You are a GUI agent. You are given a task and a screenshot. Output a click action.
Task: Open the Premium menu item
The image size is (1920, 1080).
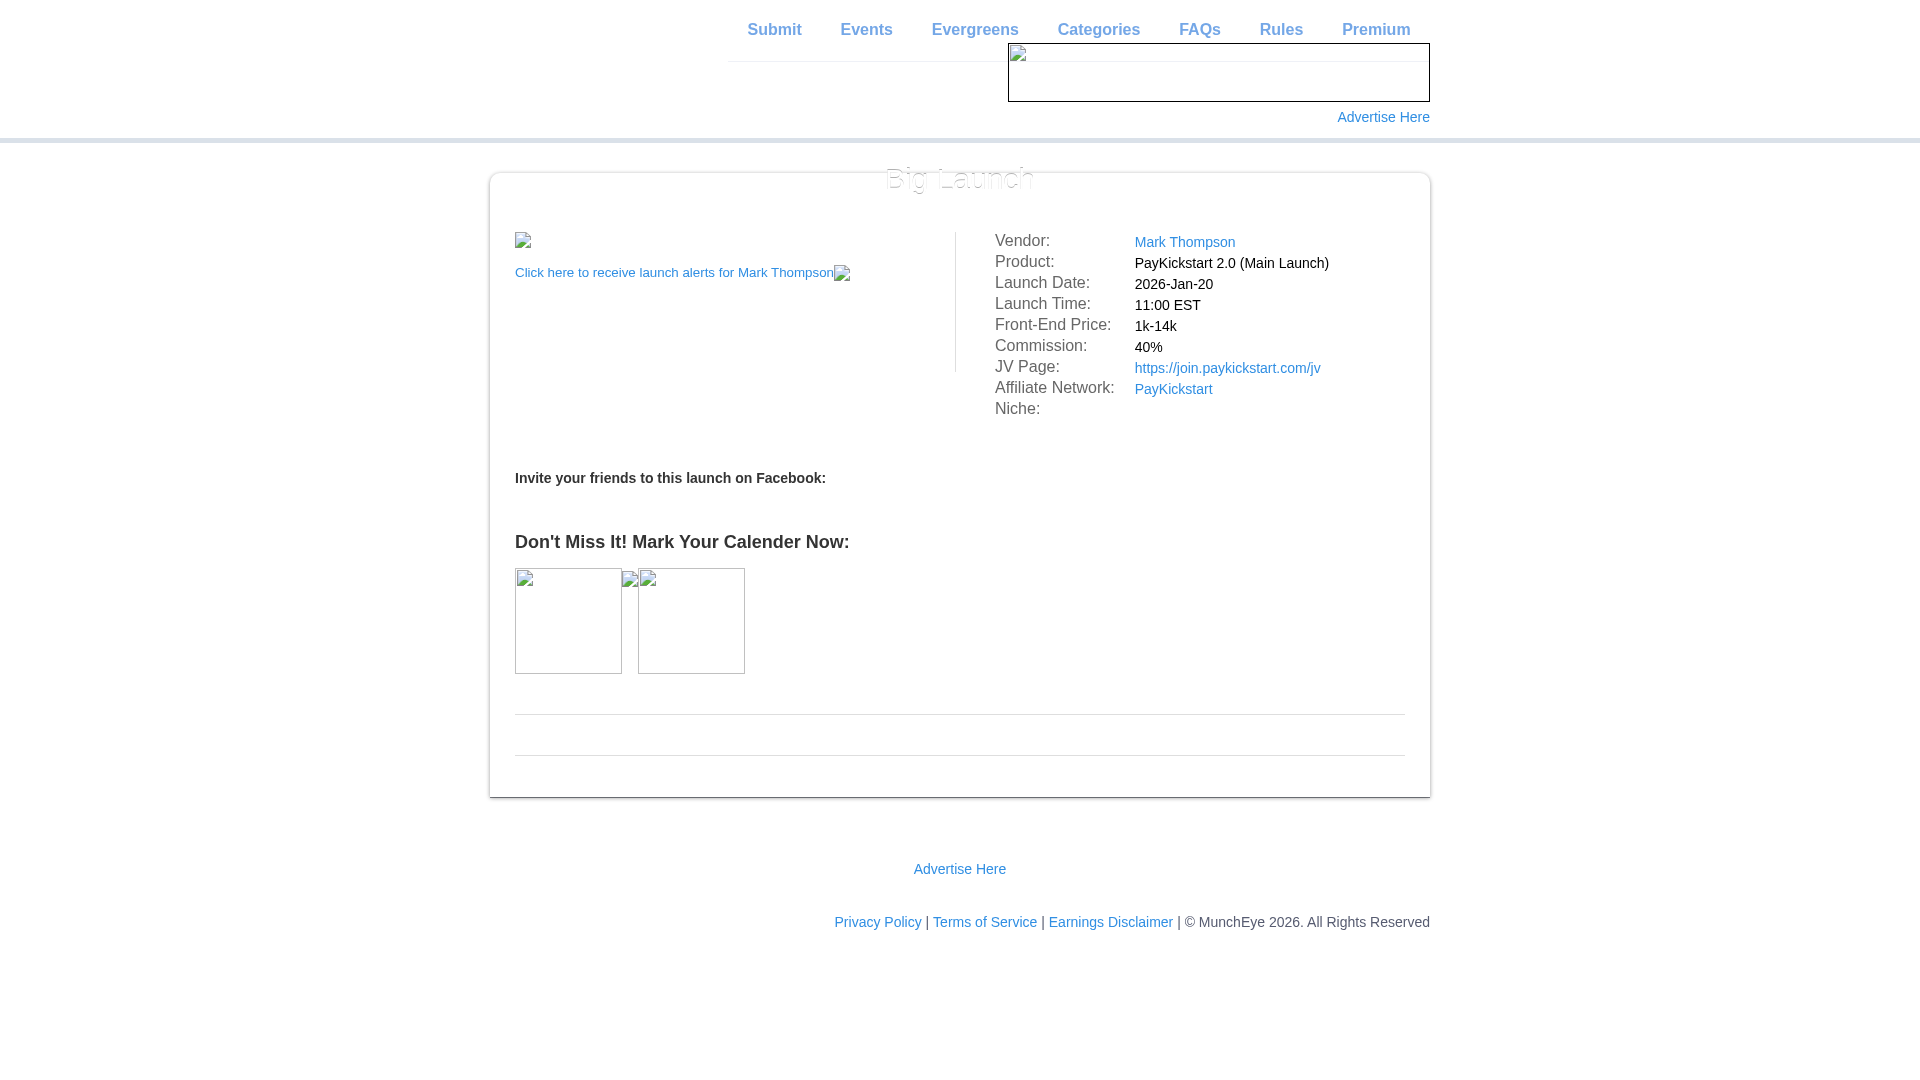1376,30
